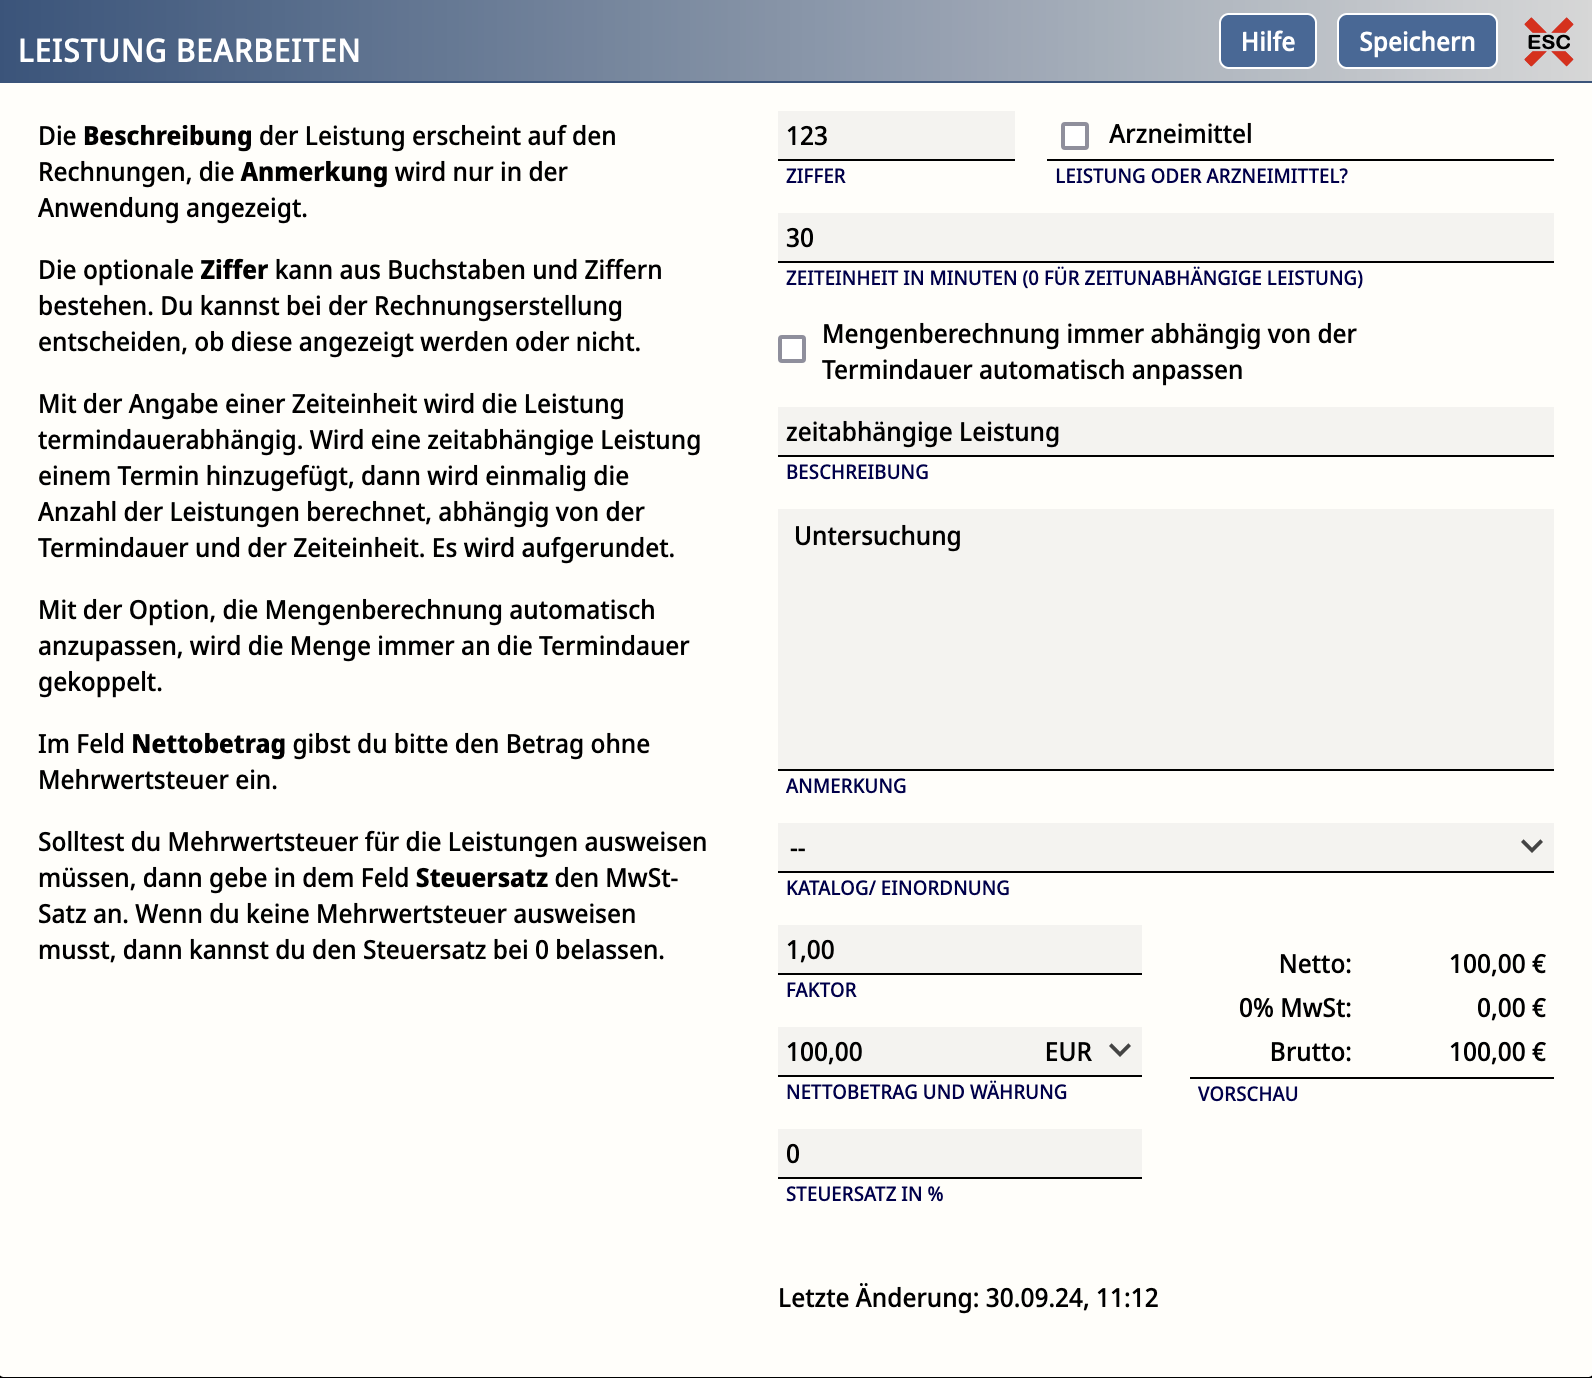Save the Leistung with Speichern
This screenshot has height=1378, width=1592.
(x=1417, y=41)
